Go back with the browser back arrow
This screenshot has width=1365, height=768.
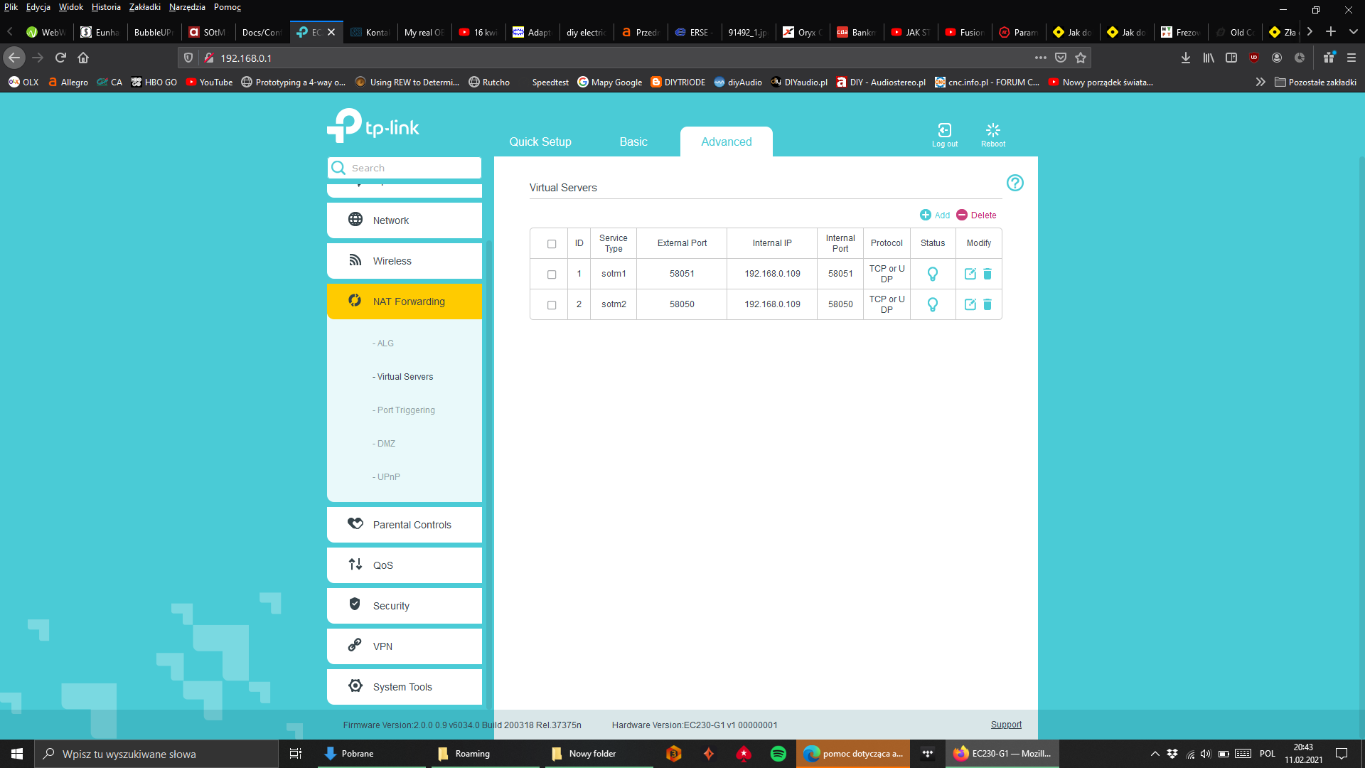coord(14,58)
